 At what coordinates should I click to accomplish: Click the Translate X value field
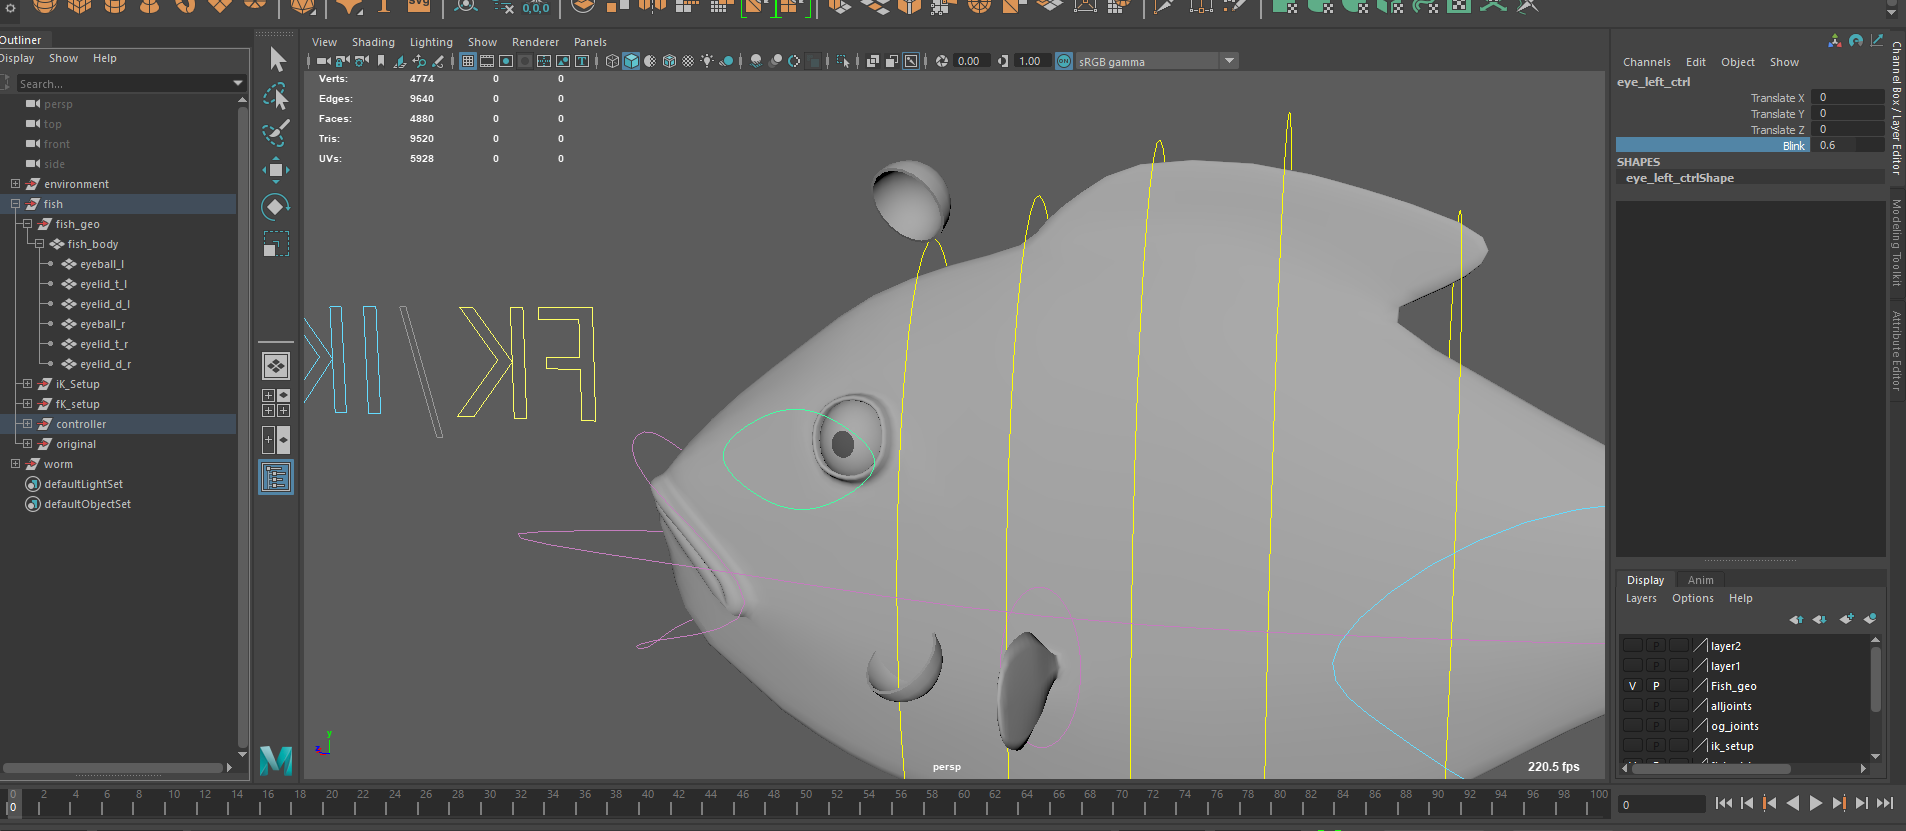(x=1850, y=97)
